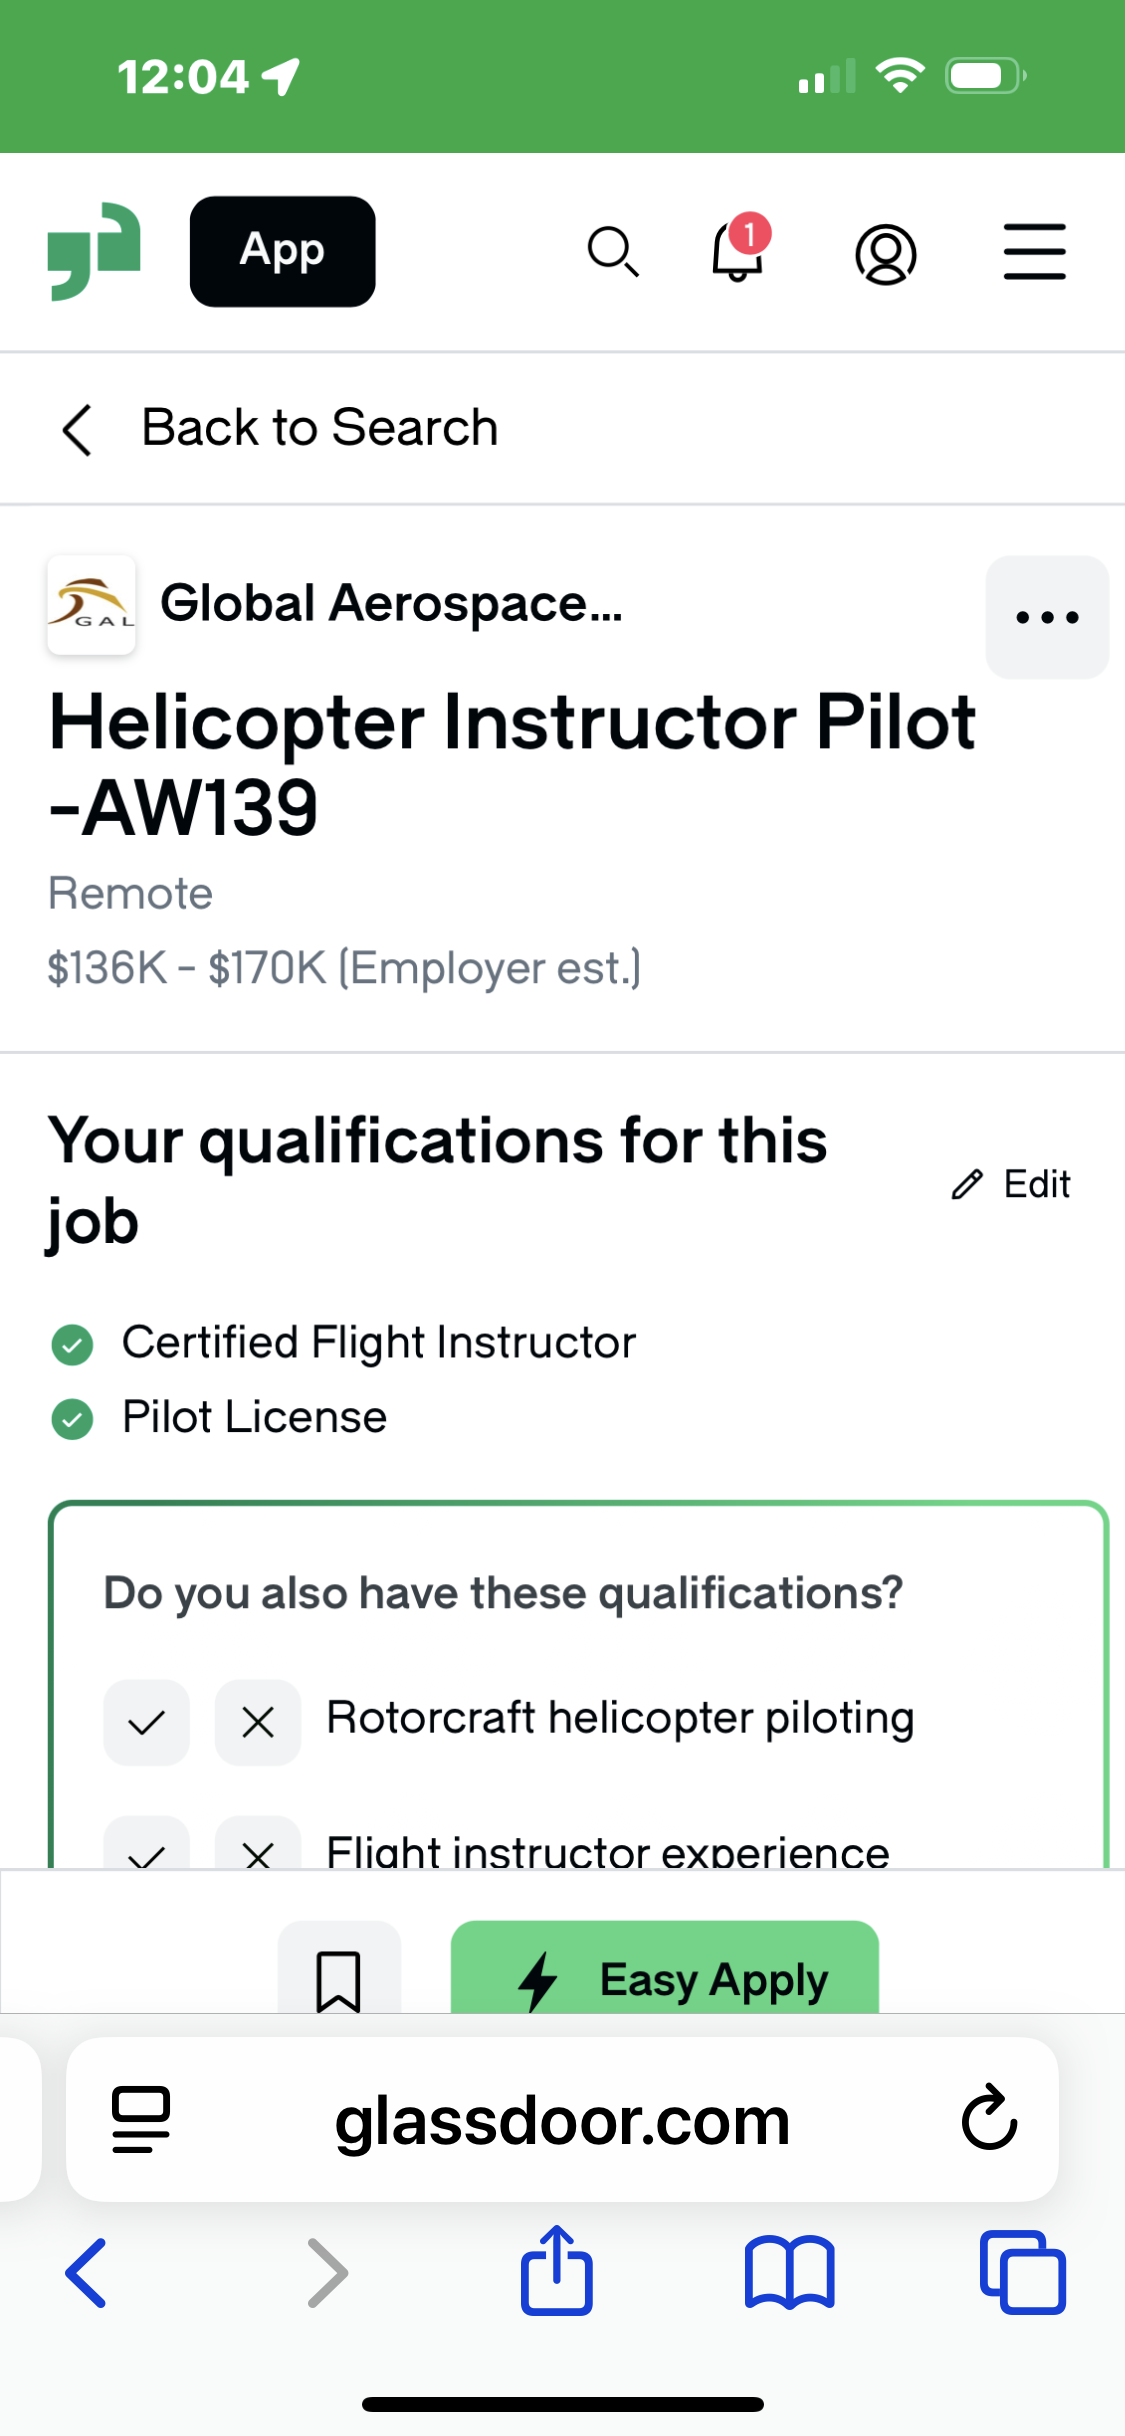Open the hamburger menu
The image size is (1125, 2436).
click(1034, 252)
